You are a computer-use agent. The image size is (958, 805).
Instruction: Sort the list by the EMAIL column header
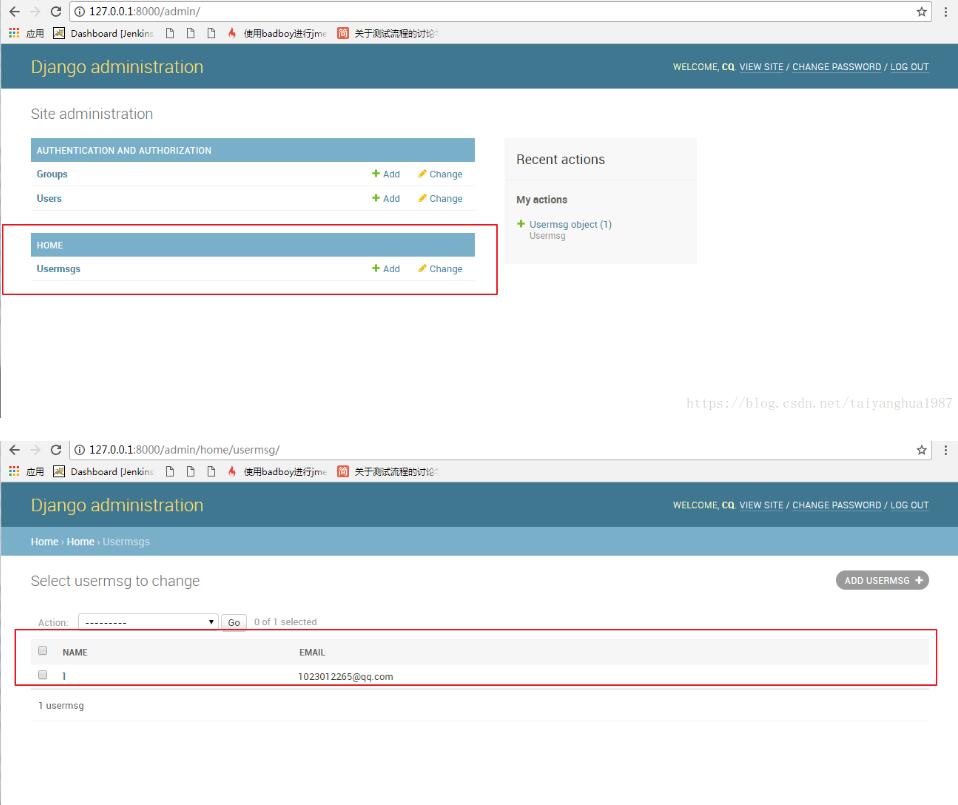point(312,653)
